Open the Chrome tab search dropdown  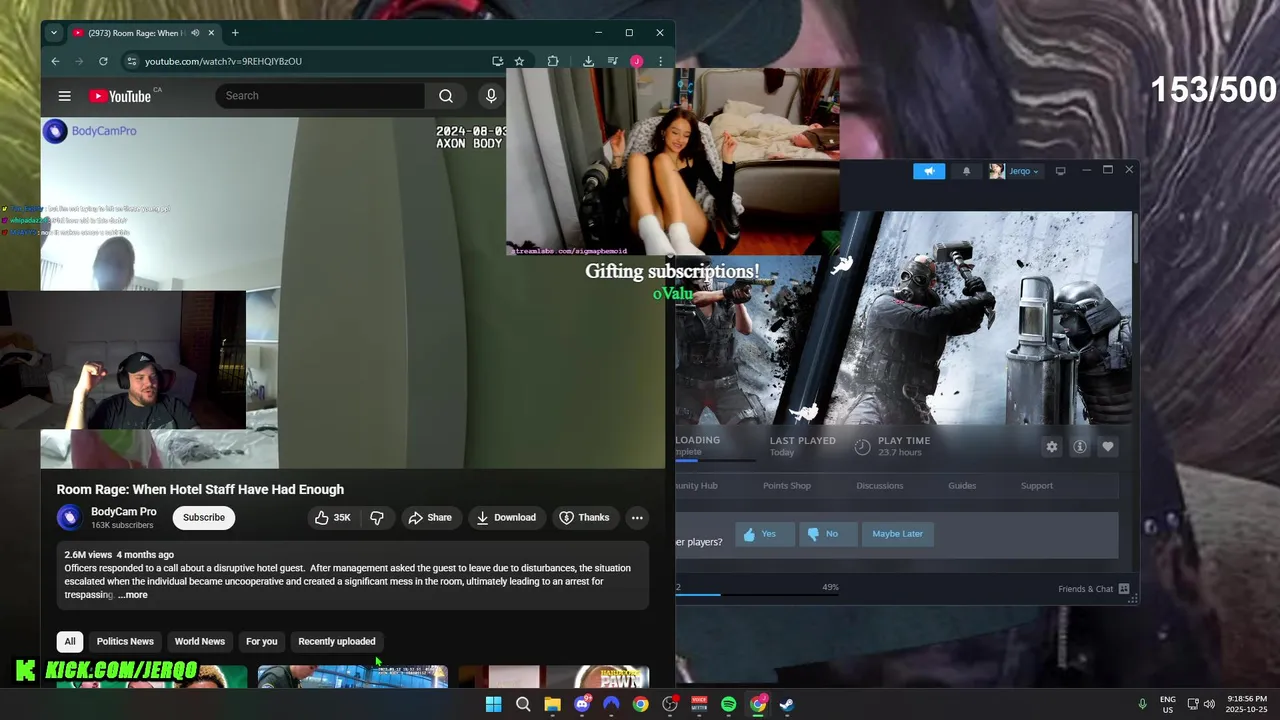tap(54, 33)
